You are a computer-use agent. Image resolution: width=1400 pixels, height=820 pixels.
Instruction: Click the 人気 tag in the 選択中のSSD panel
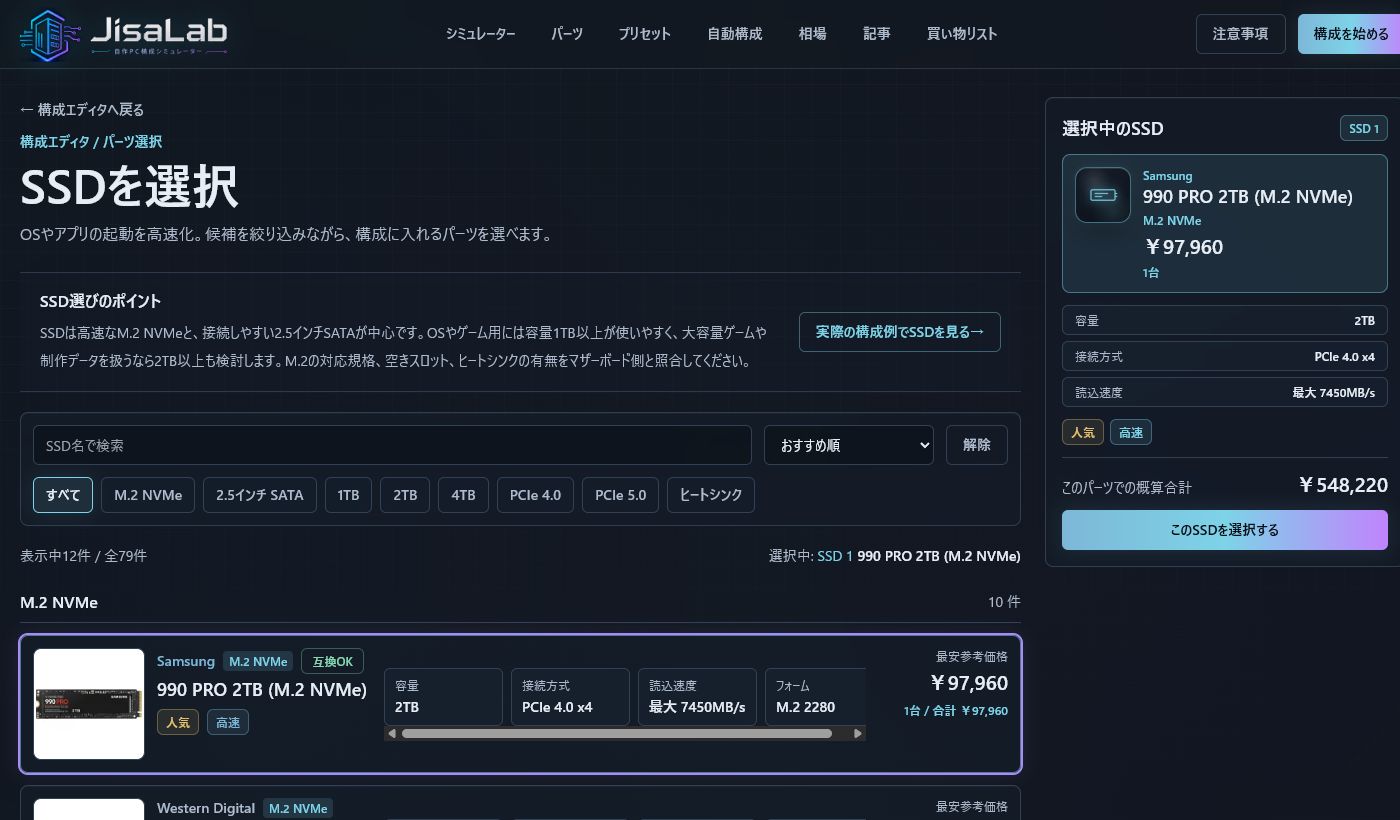click(1083, 432)
